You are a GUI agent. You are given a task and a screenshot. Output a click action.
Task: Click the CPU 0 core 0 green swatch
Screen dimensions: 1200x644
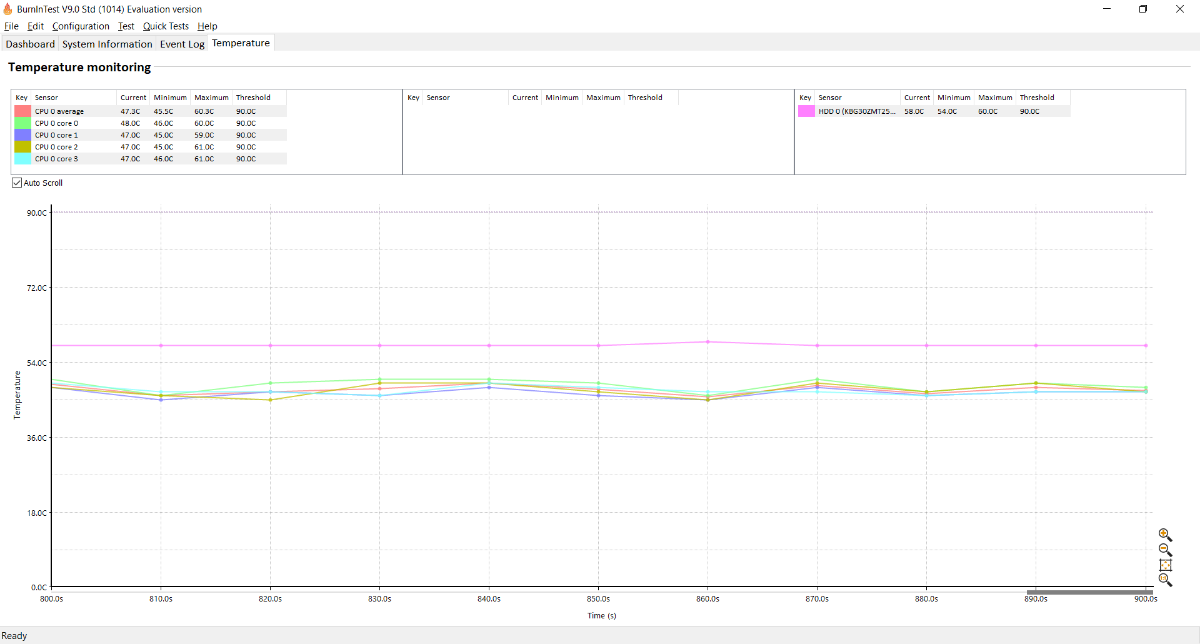click(22, 123)
